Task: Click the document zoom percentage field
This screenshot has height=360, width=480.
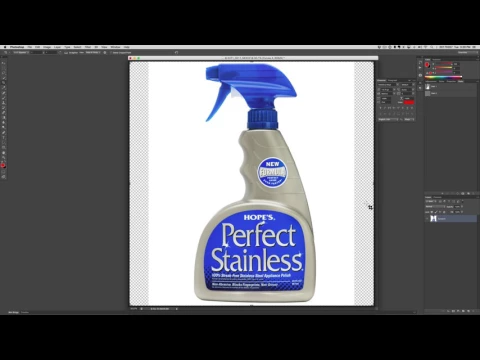Action: (x=134, y=309)
